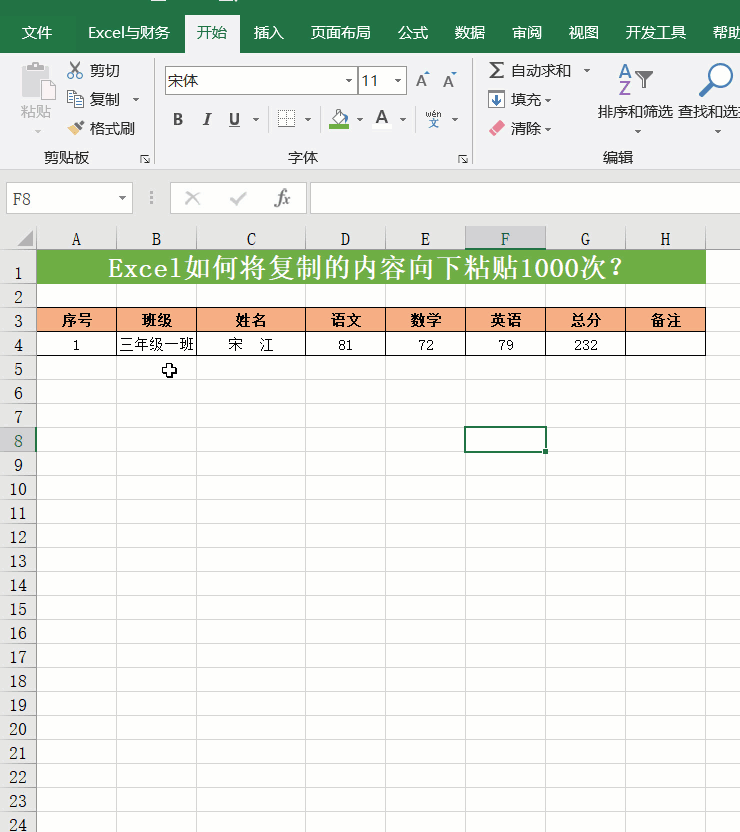Activate the Format Painter brush

[101, 128]
